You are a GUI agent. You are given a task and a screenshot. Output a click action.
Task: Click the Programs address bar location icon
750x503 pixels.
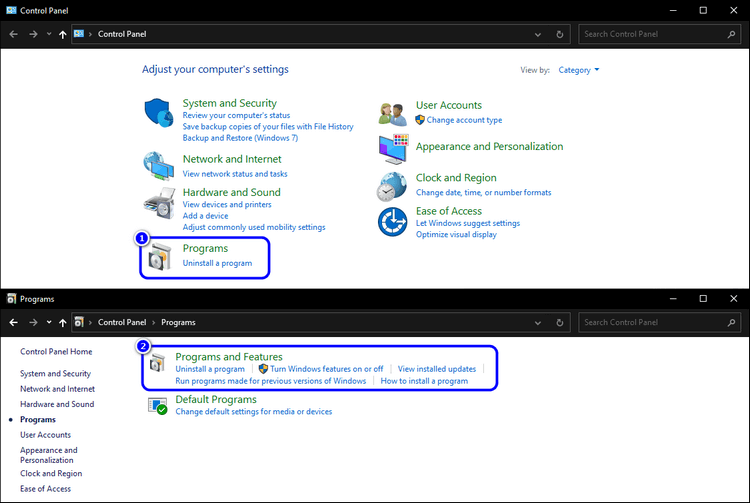79,322
